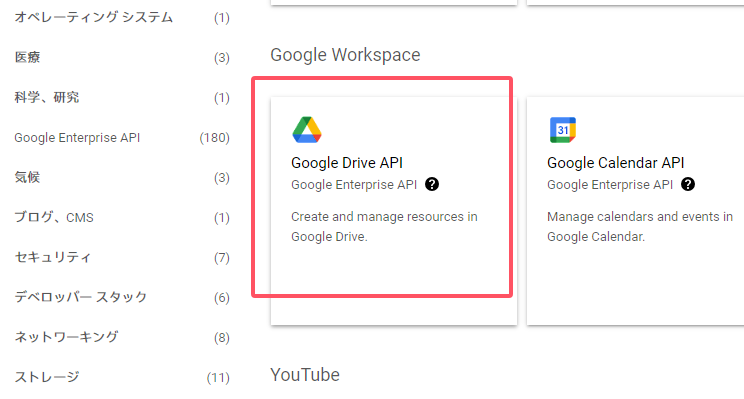Click the (11) count beside ストレージ
744x399 pixels.
click(218, 378)
